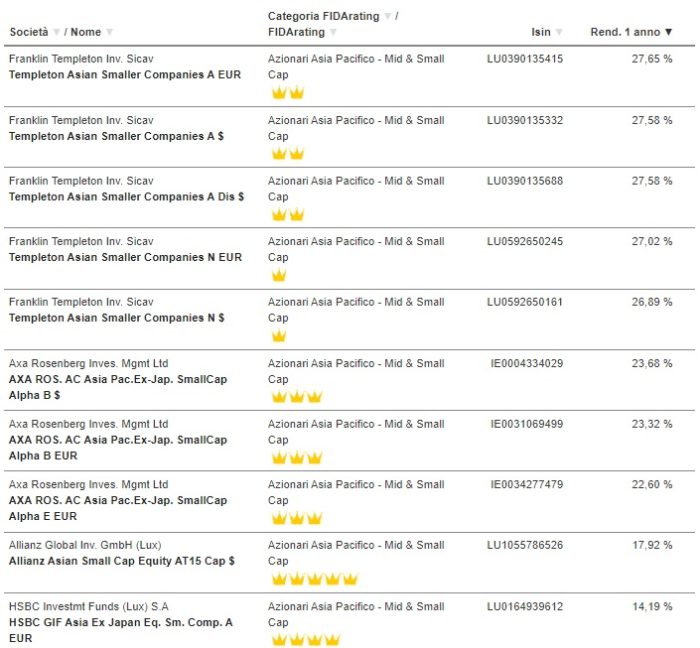Image resolution: width=700 pixels, height=648 pixels.
Task: Sort by Nome column arrow
Action: click(x=109, y=32)
